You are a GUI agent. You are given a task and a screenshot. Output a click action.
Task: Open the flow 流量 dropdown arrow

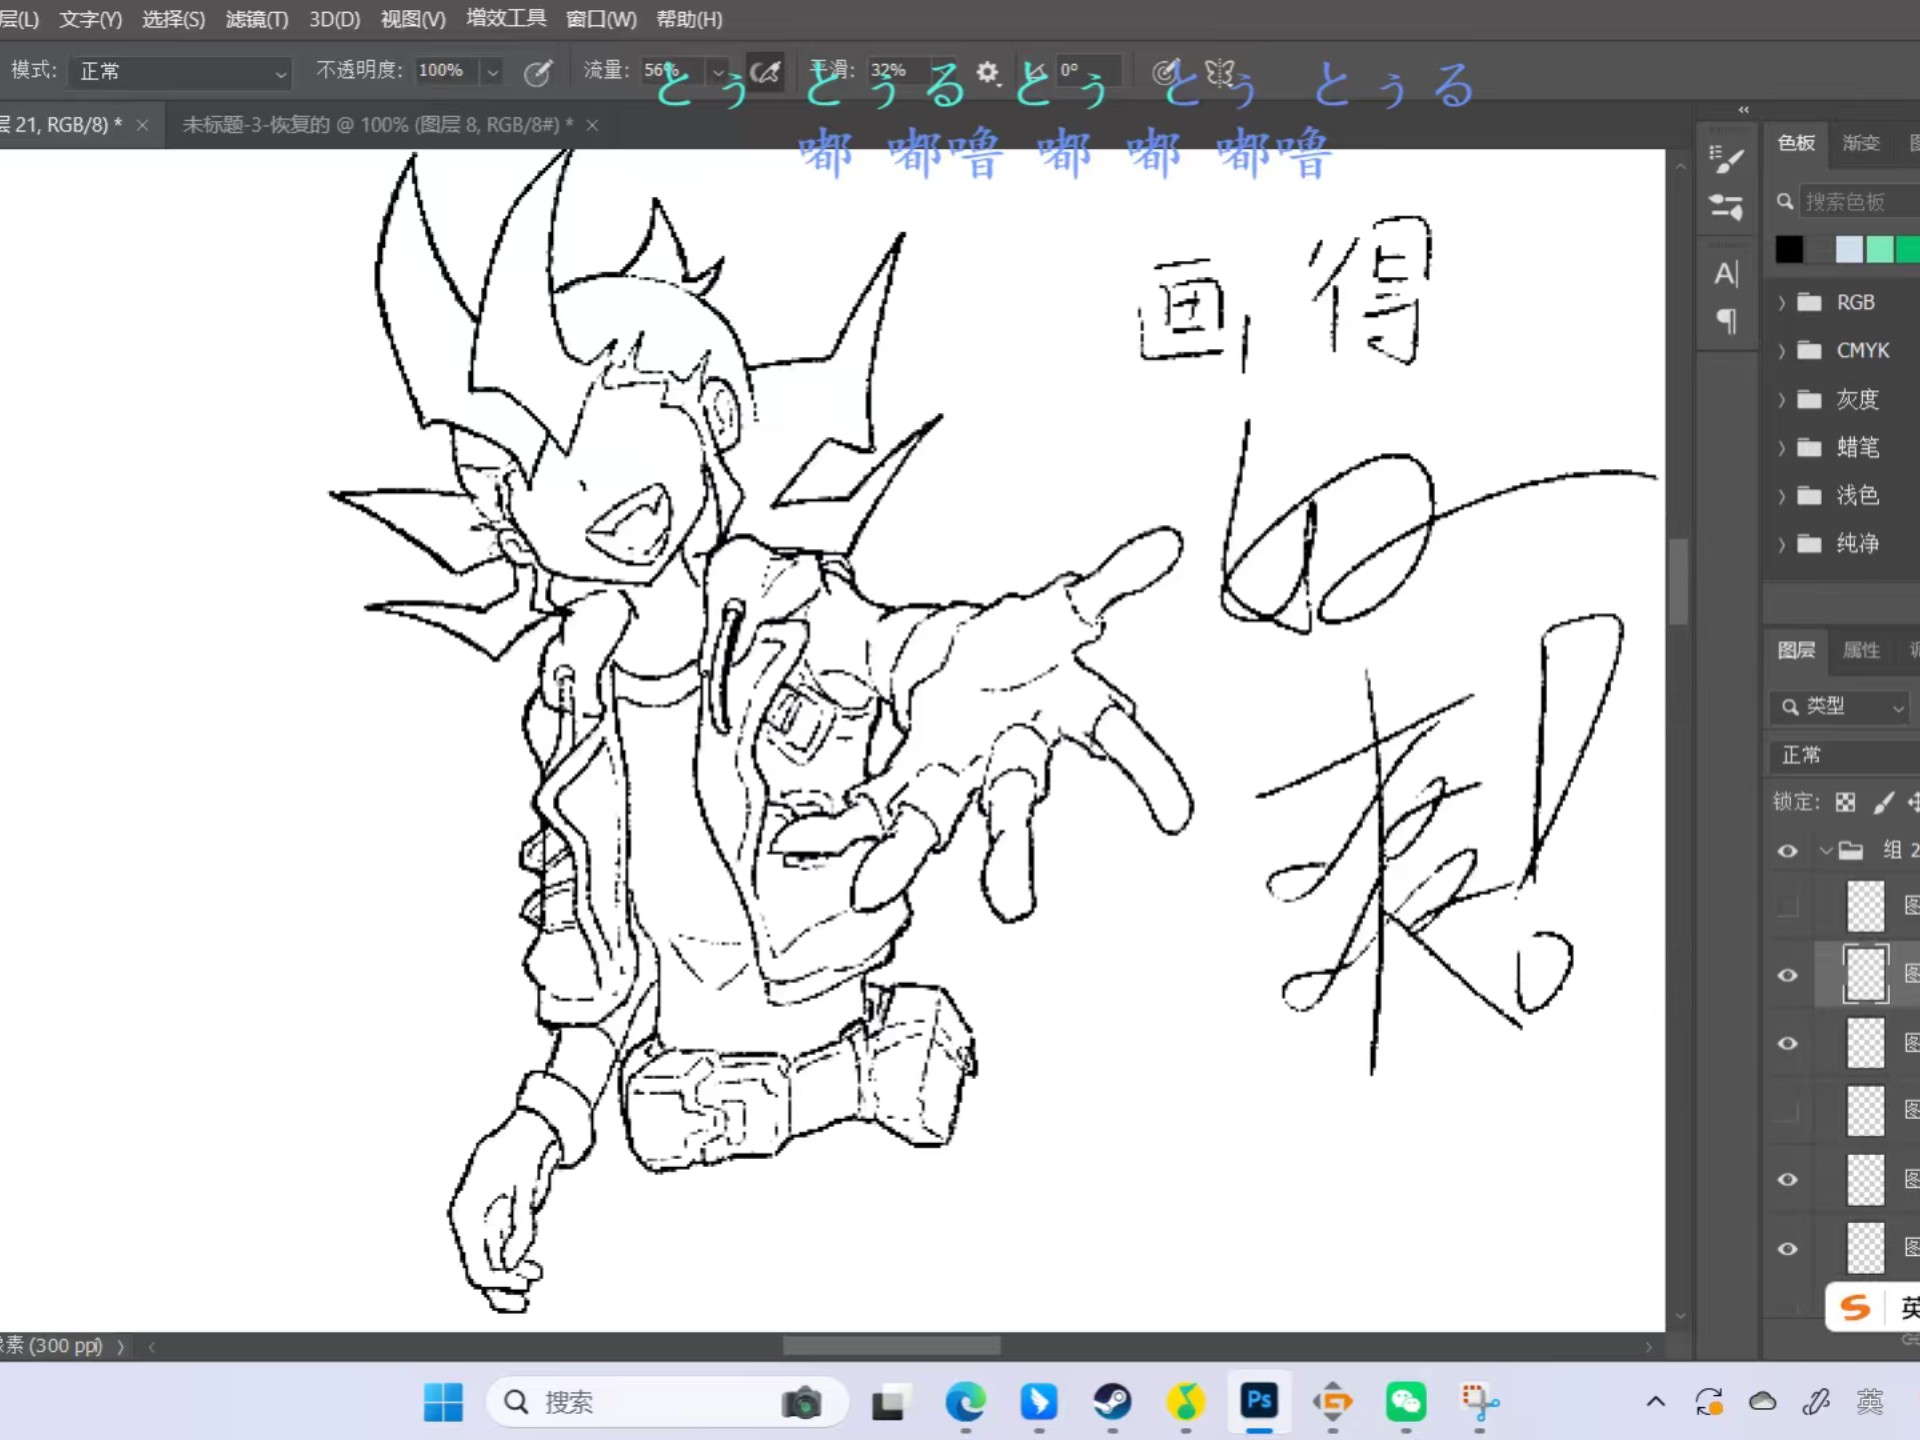point(718,72)
